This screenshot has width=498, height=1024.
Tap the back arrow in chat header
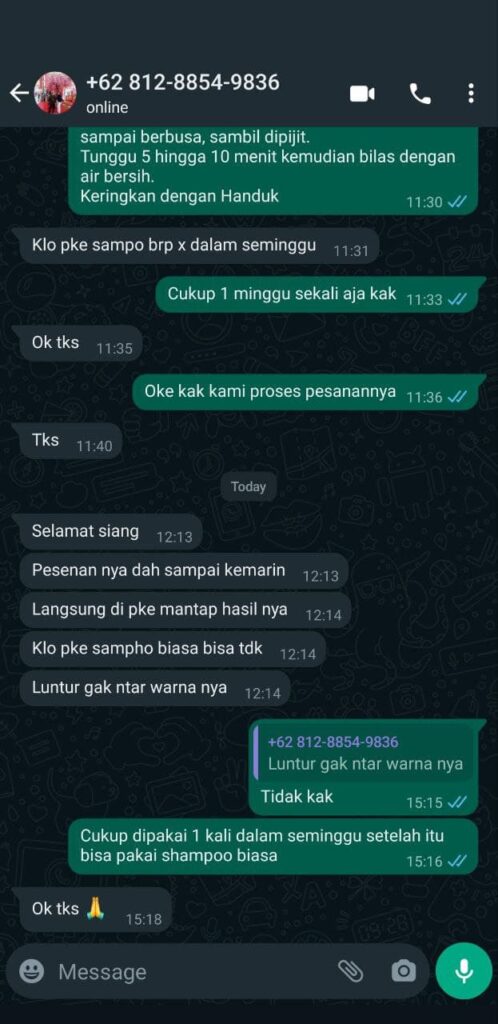(19, 93)
